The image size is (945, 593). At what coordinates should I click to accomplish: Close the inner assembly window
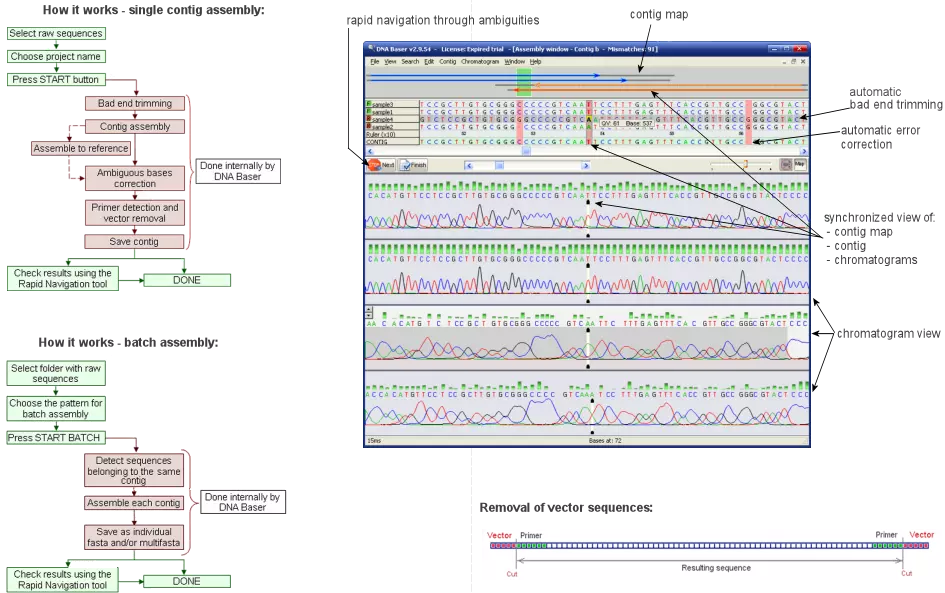(x=803, y=61)
